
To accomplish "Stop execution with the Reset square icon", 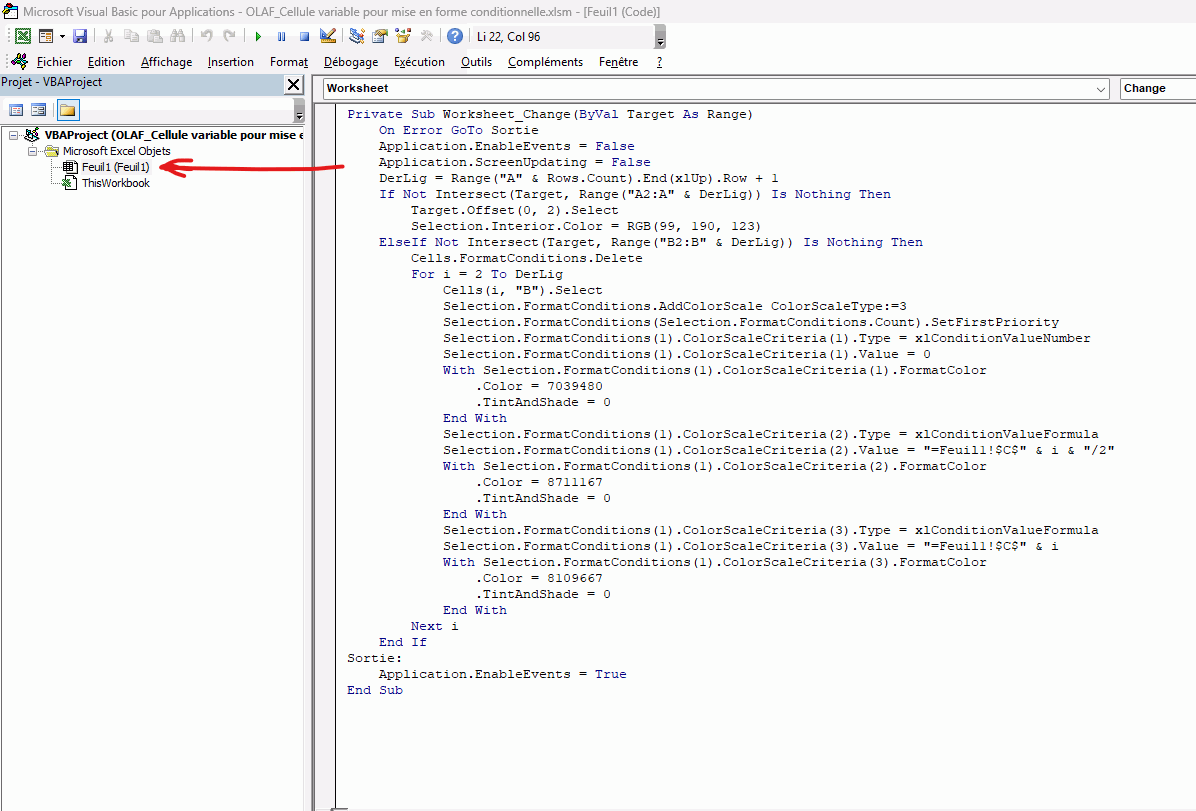I will click(x=304, y=36).
